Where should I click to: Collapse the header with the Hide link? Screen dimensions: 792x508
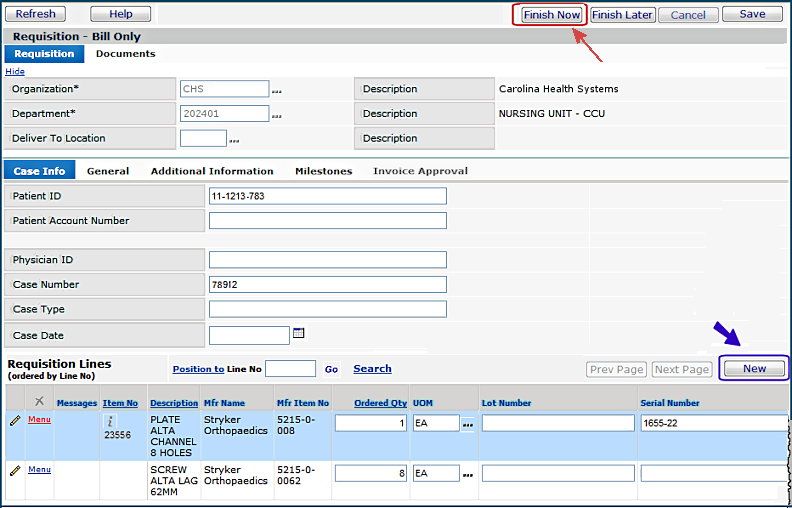coord(15,71)
